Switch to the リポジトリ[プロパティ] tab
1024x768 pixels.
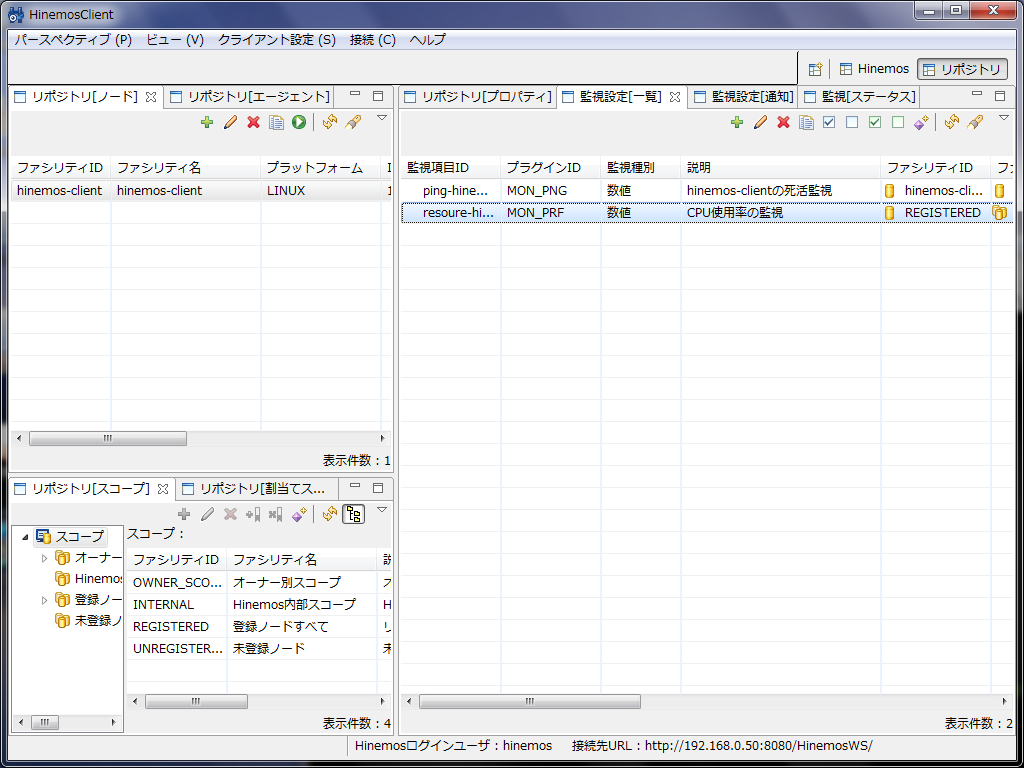pyautogui.click(x=478, y=97)
